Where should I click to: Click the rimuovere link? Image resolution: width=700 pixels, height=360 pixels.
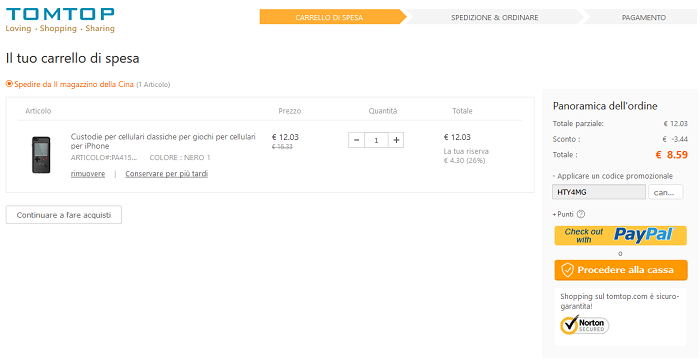[88, 174]
